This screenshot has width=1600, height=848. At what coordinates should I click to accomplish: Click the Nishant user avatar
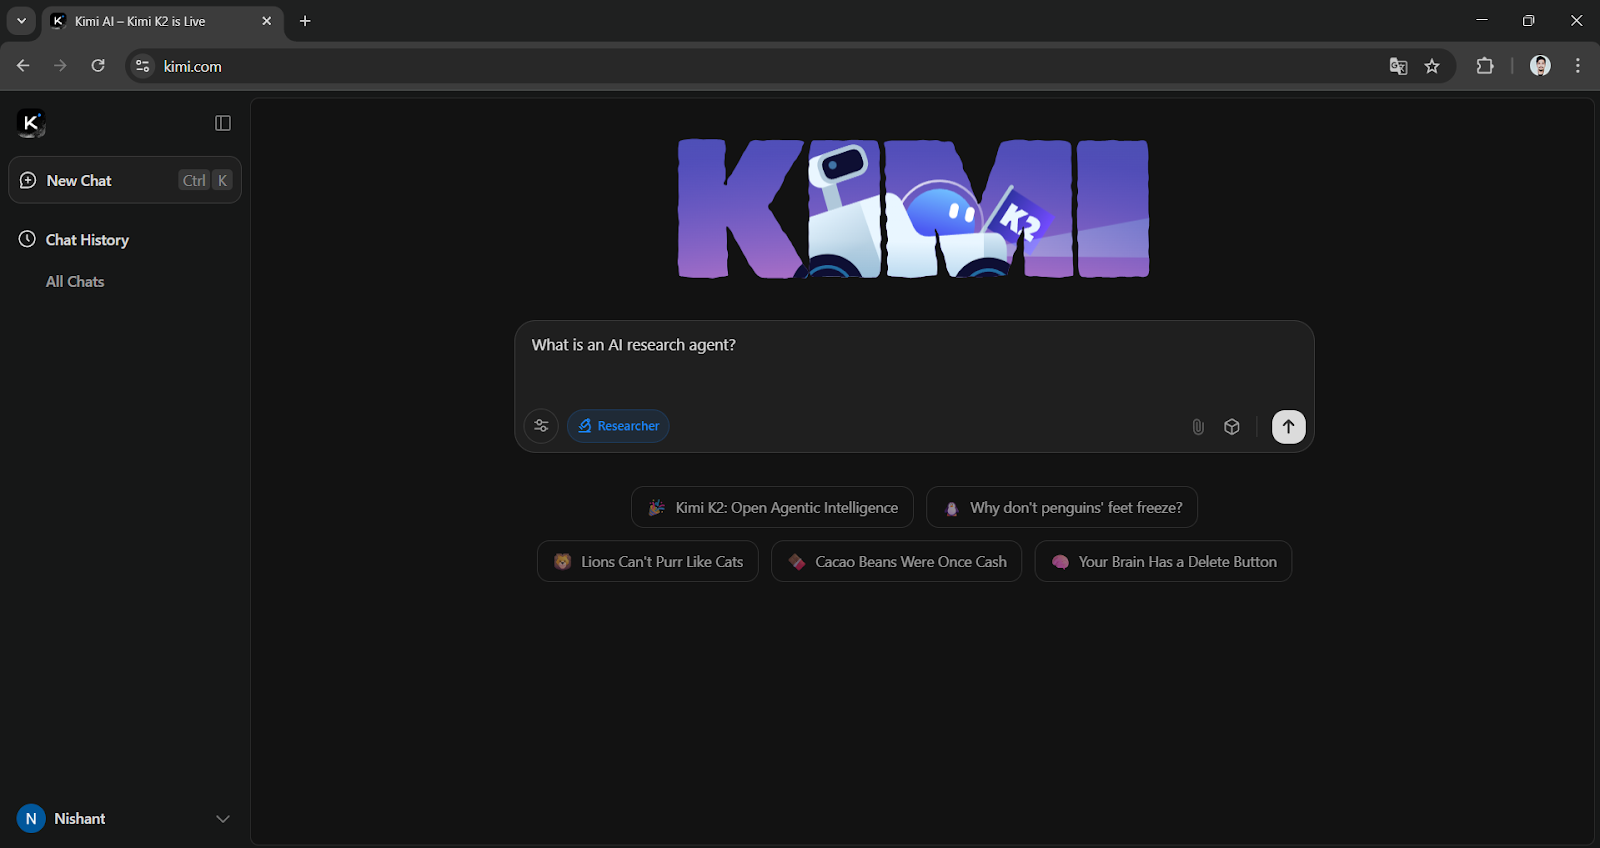click(x=31, y=819)
